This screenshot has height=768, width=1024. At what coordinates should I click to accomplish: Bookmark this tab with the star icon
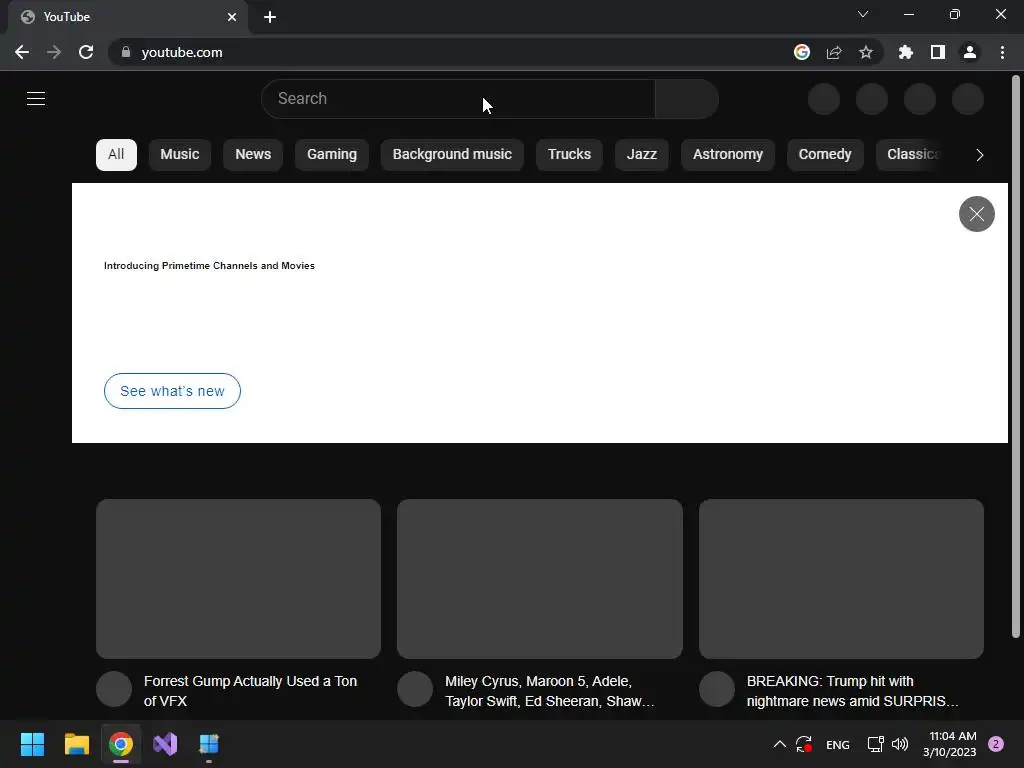[866, 52]
